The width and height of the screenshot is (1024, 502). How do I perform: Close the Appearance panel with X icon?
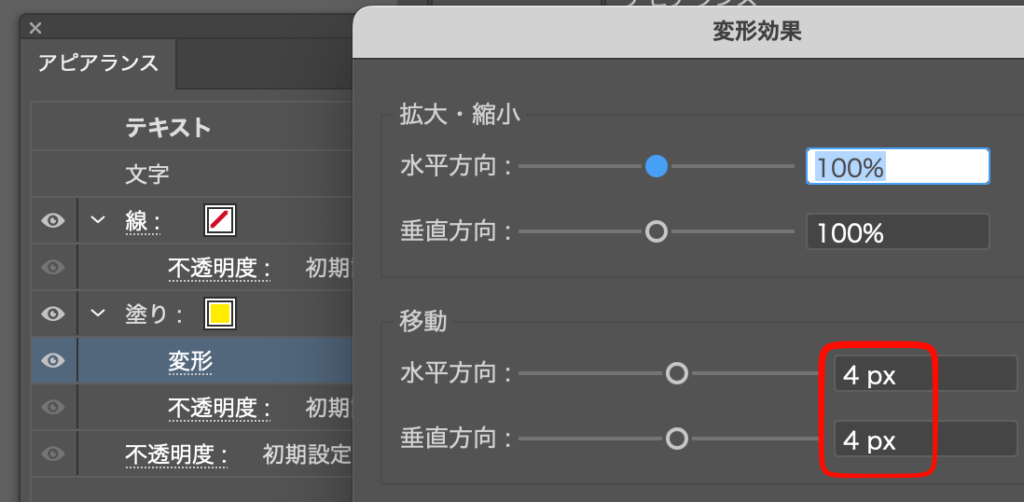(36, 27)
